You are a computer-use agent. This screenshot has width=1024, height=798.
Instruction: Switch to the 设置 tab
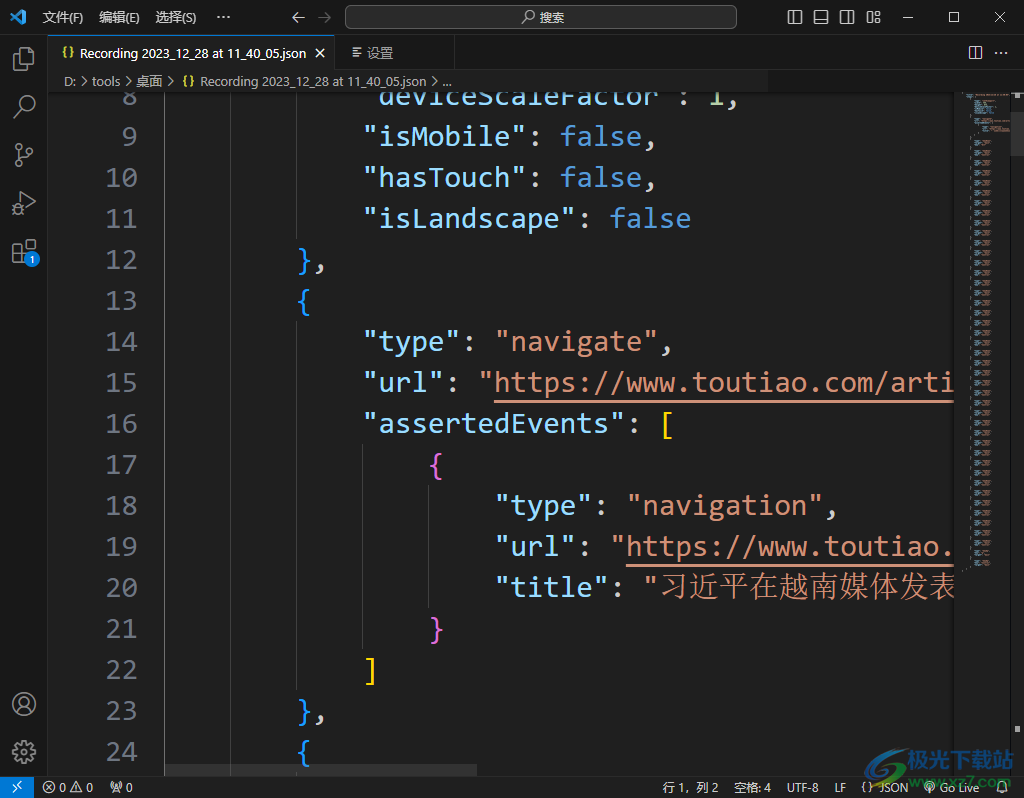click(x=394, y=53)
